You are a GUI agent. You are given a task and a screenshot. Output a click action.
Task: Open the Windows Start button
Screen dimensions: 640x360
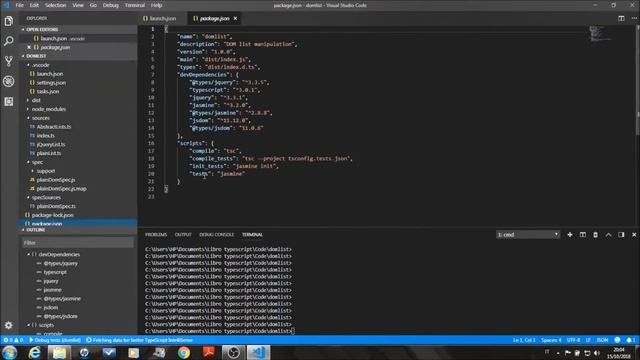click(9, 353)
